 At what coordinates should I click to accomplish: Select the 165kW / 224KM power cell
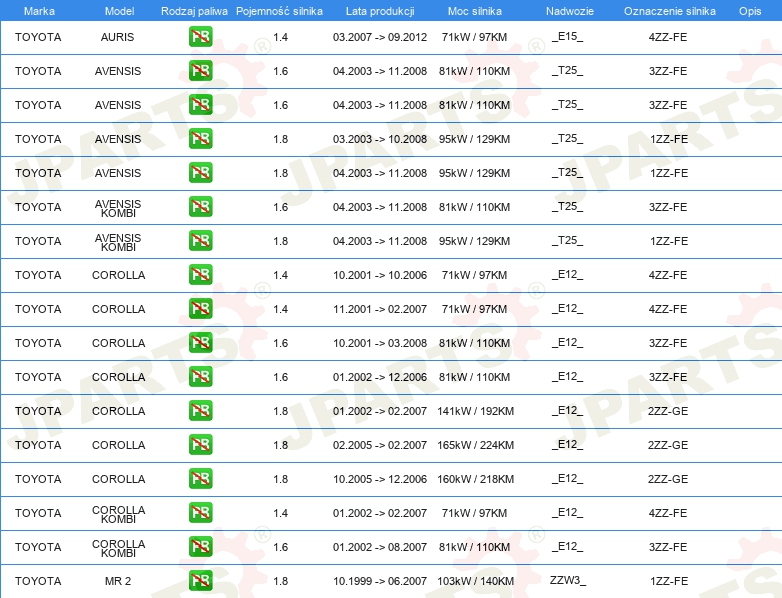coord(475,445)
